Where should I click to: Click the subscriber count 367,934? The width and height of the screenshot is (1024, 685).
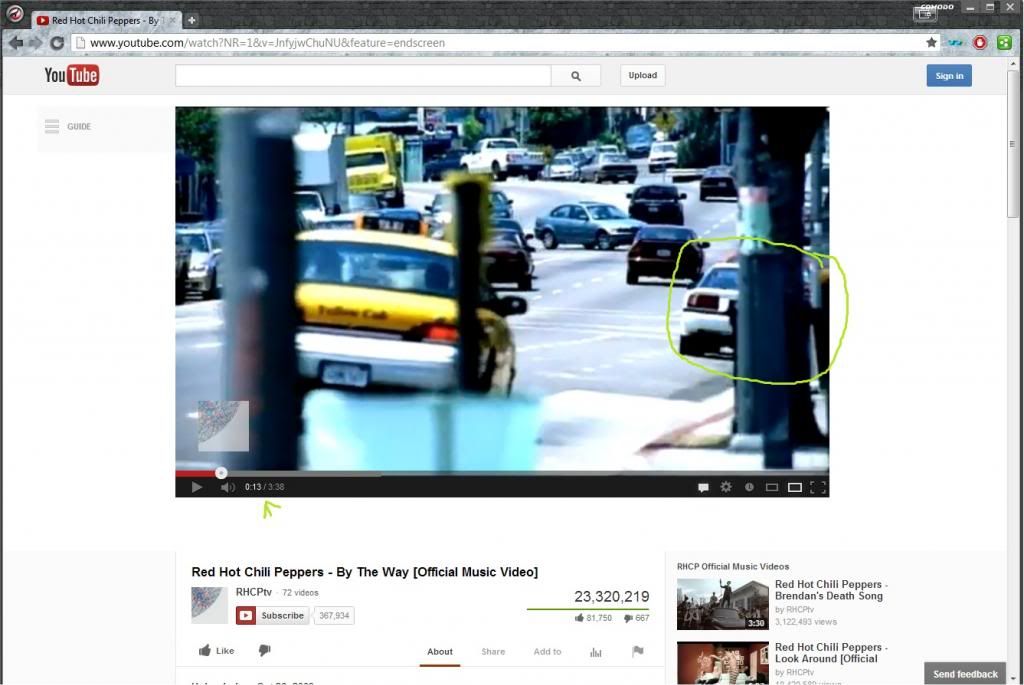pyautogui.click(x=334, y=616)
